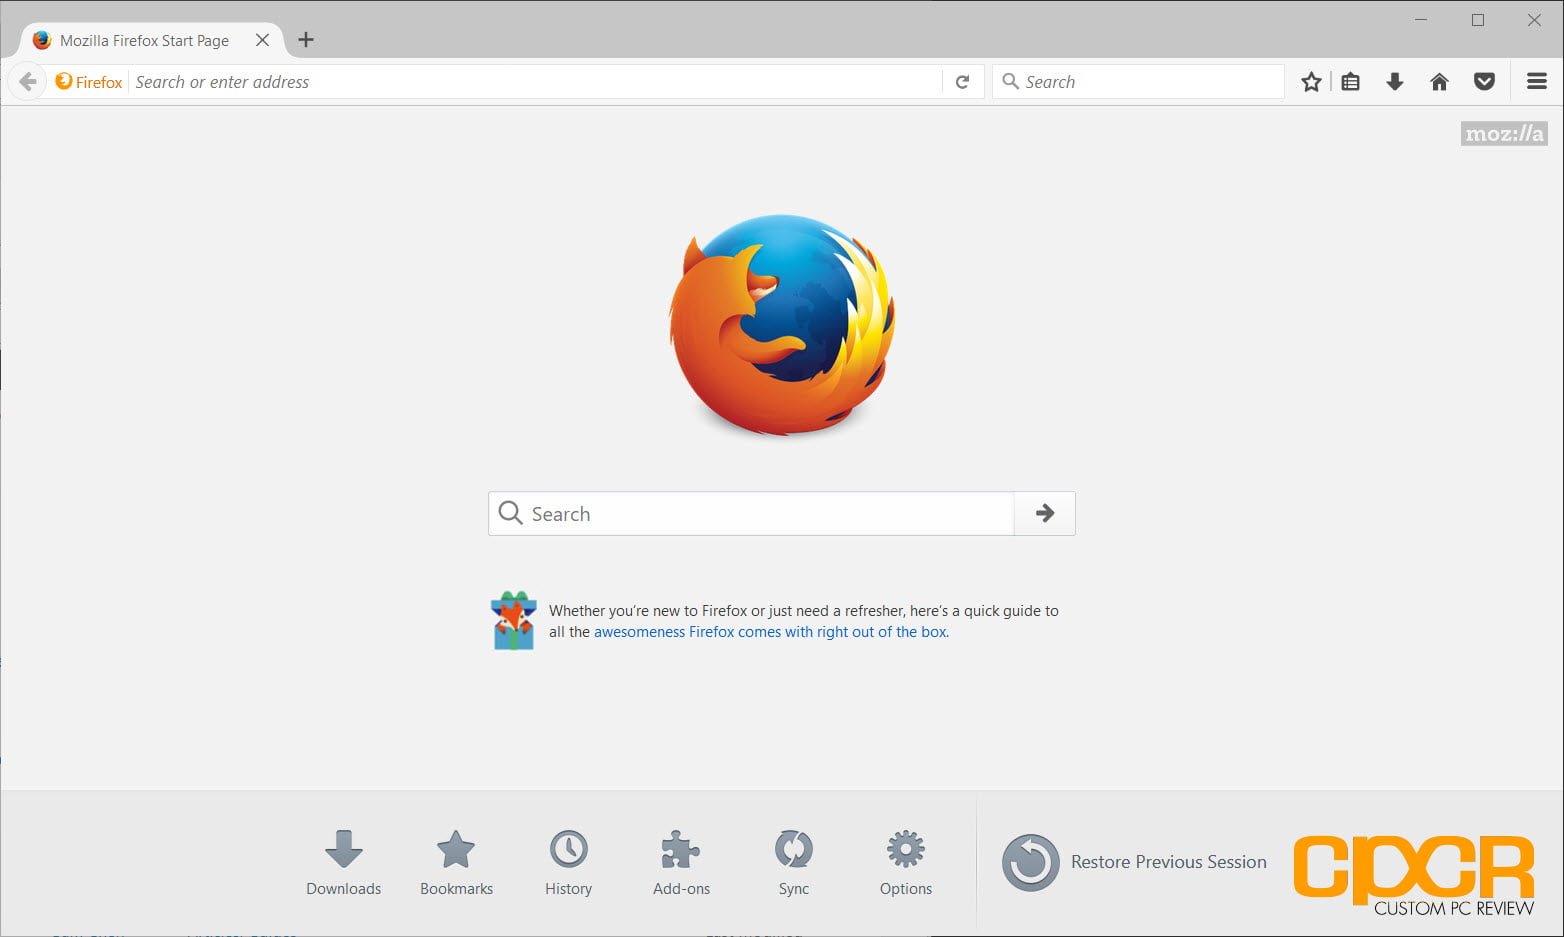Screen dimensions: 1564x937
Task: Click the page's central Search field
Action: point(751,513)
